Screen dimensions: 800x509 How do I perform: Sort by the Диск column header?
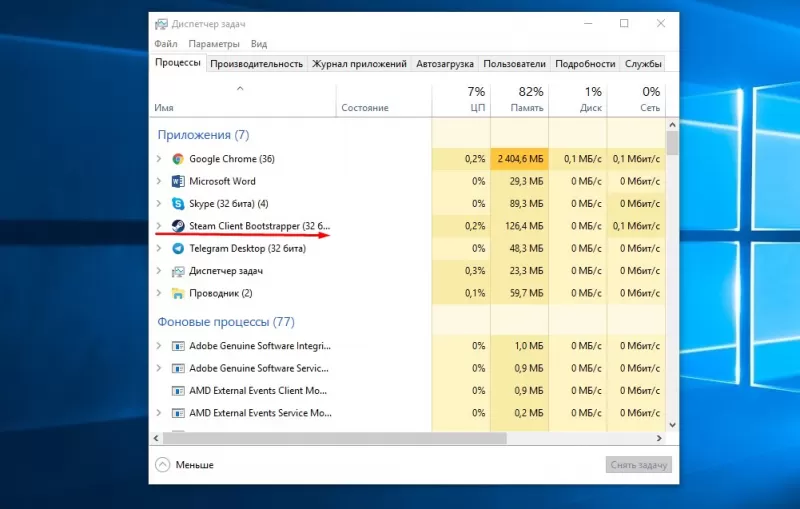click(578, 100)
